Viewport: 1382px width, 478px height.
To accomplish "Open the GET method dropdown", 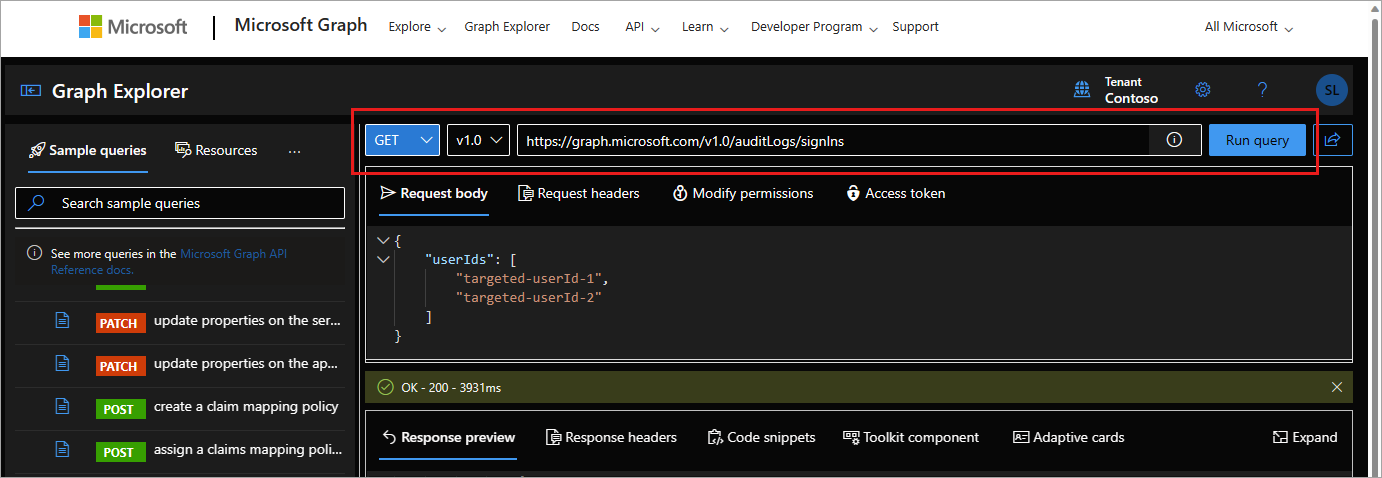I will pos(402,140).
